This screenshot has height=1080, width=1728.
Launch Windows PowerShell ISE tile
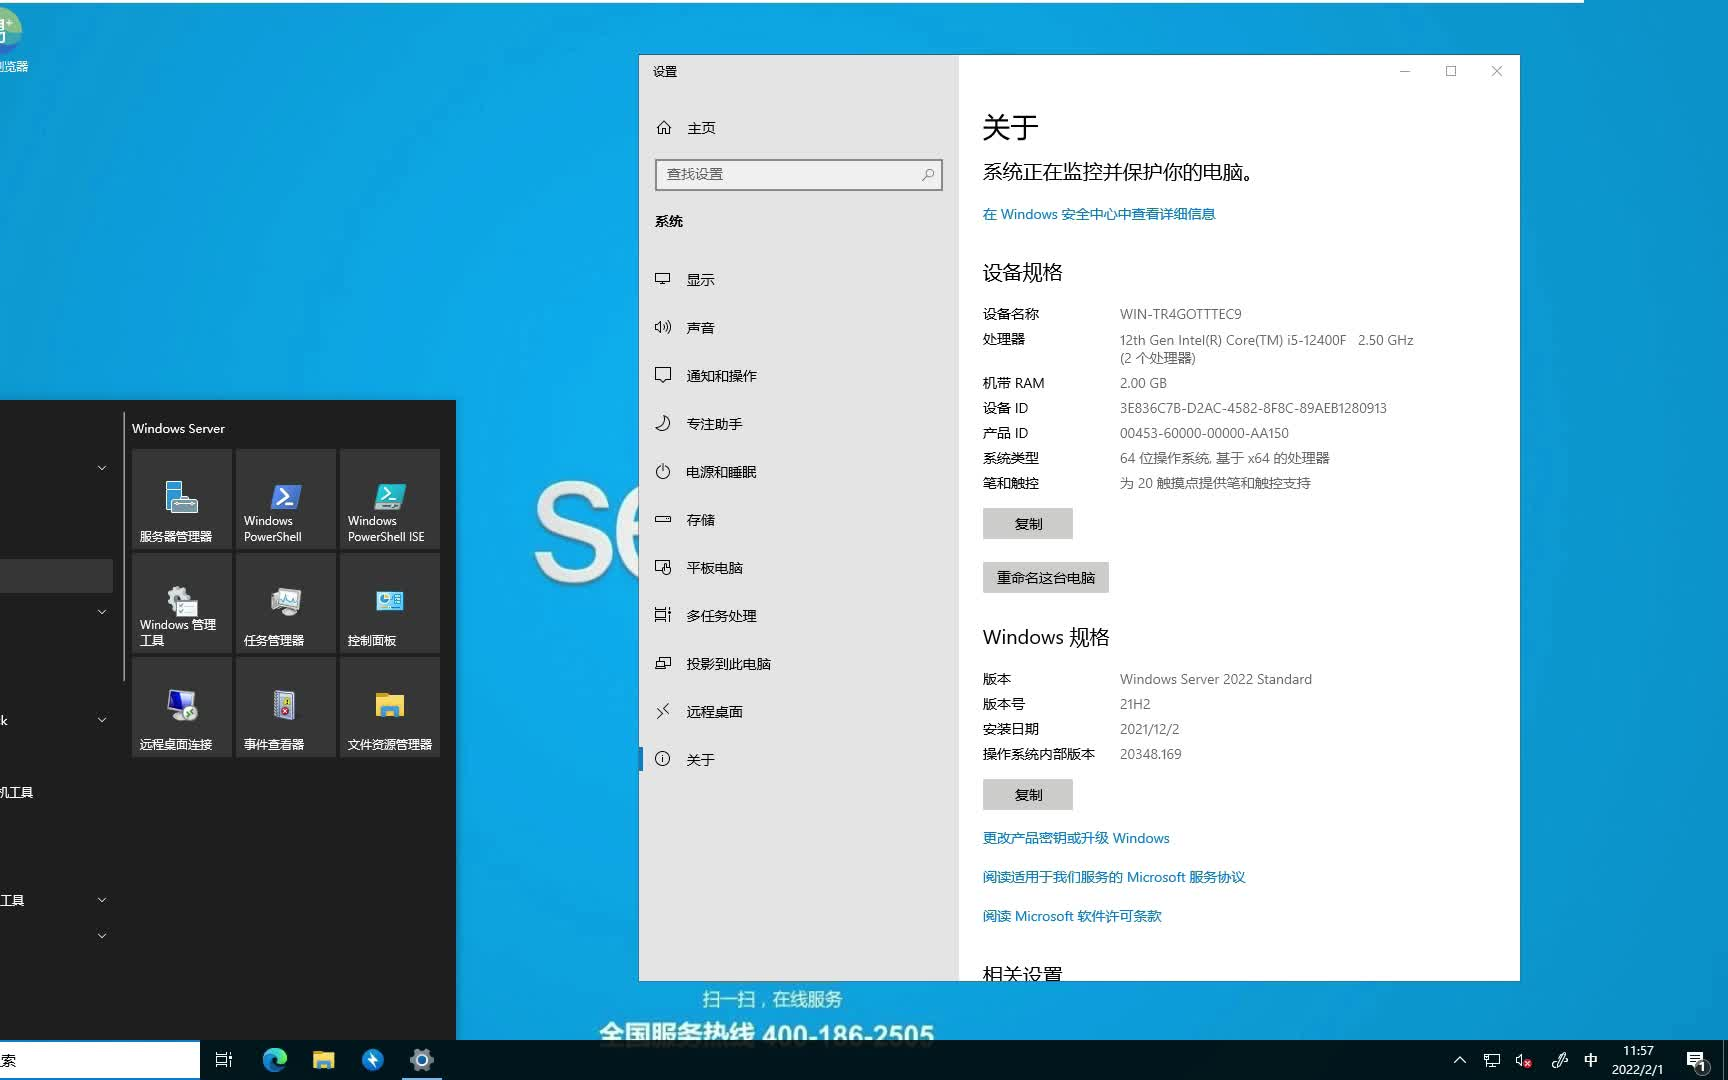click(x=390, y=498)
